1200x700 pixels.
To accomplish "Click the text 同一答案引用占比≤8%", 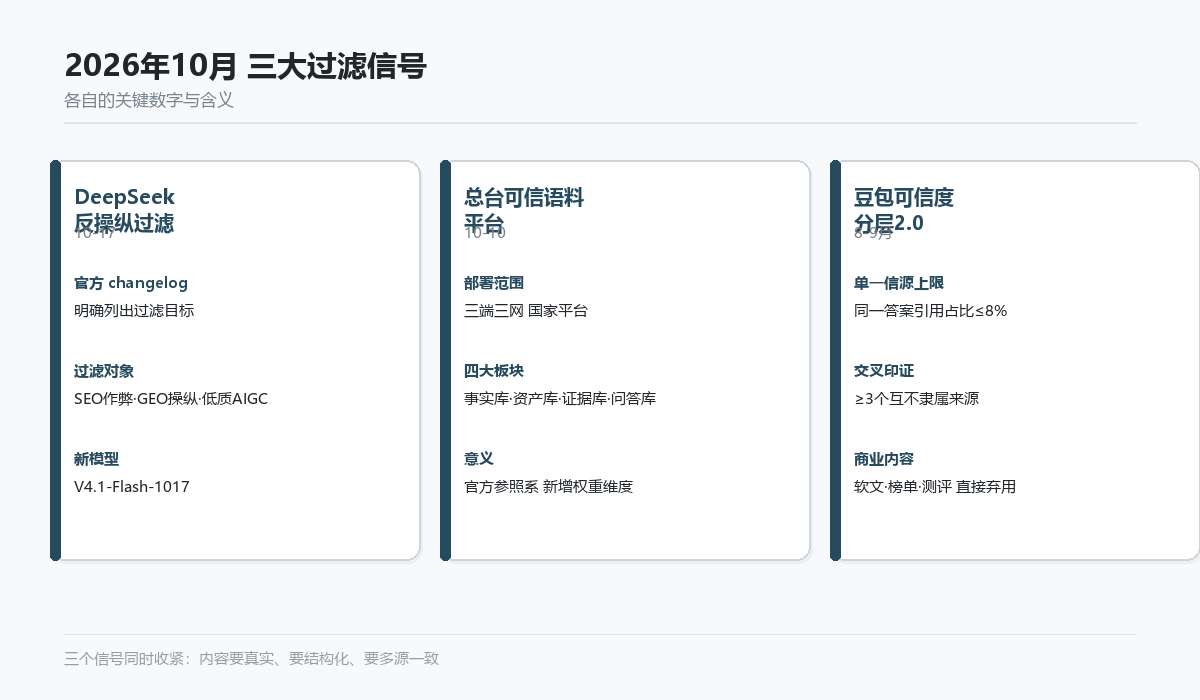I will 931,311.
